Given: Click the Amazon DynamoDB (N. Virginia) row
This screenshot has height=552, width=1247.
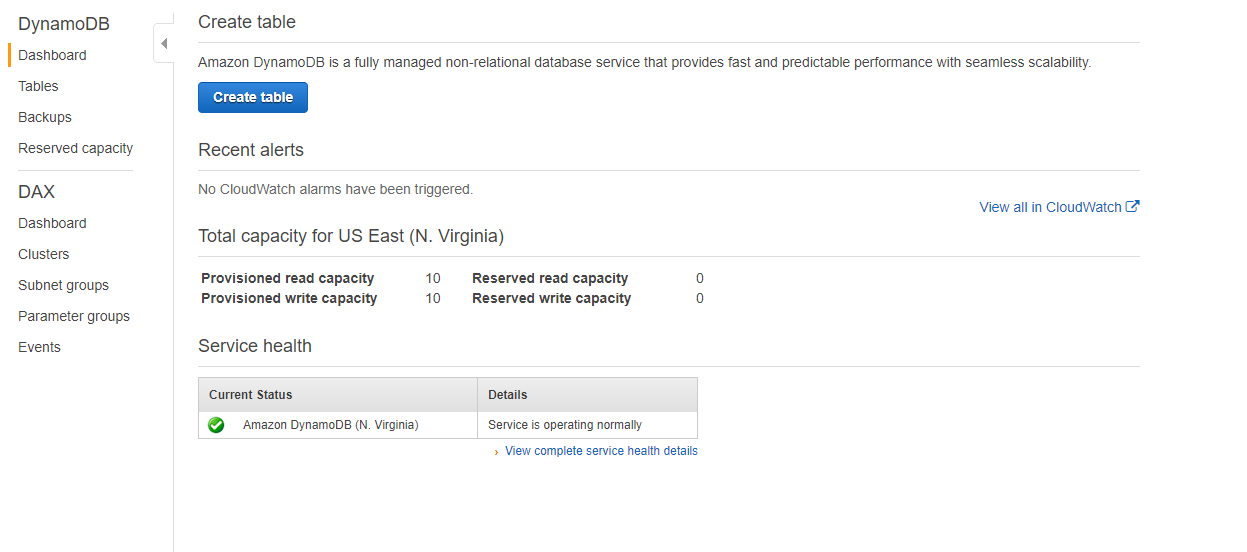Looking at the screenshot, I should coord(448,425).
